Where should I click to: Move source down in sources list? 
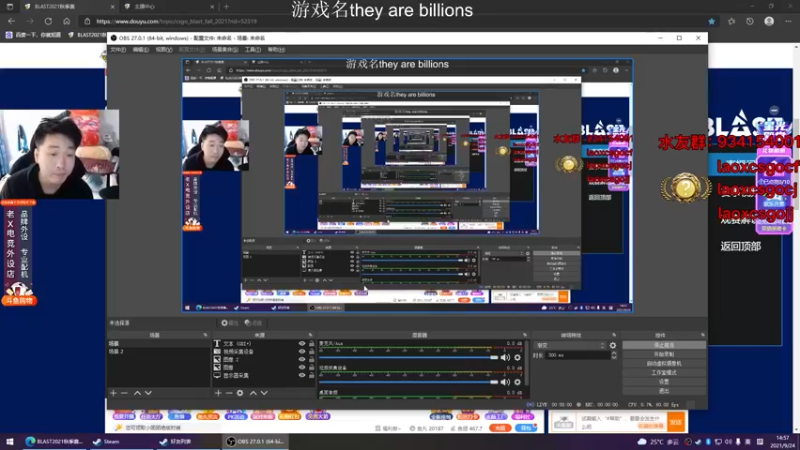coord(264,393)
